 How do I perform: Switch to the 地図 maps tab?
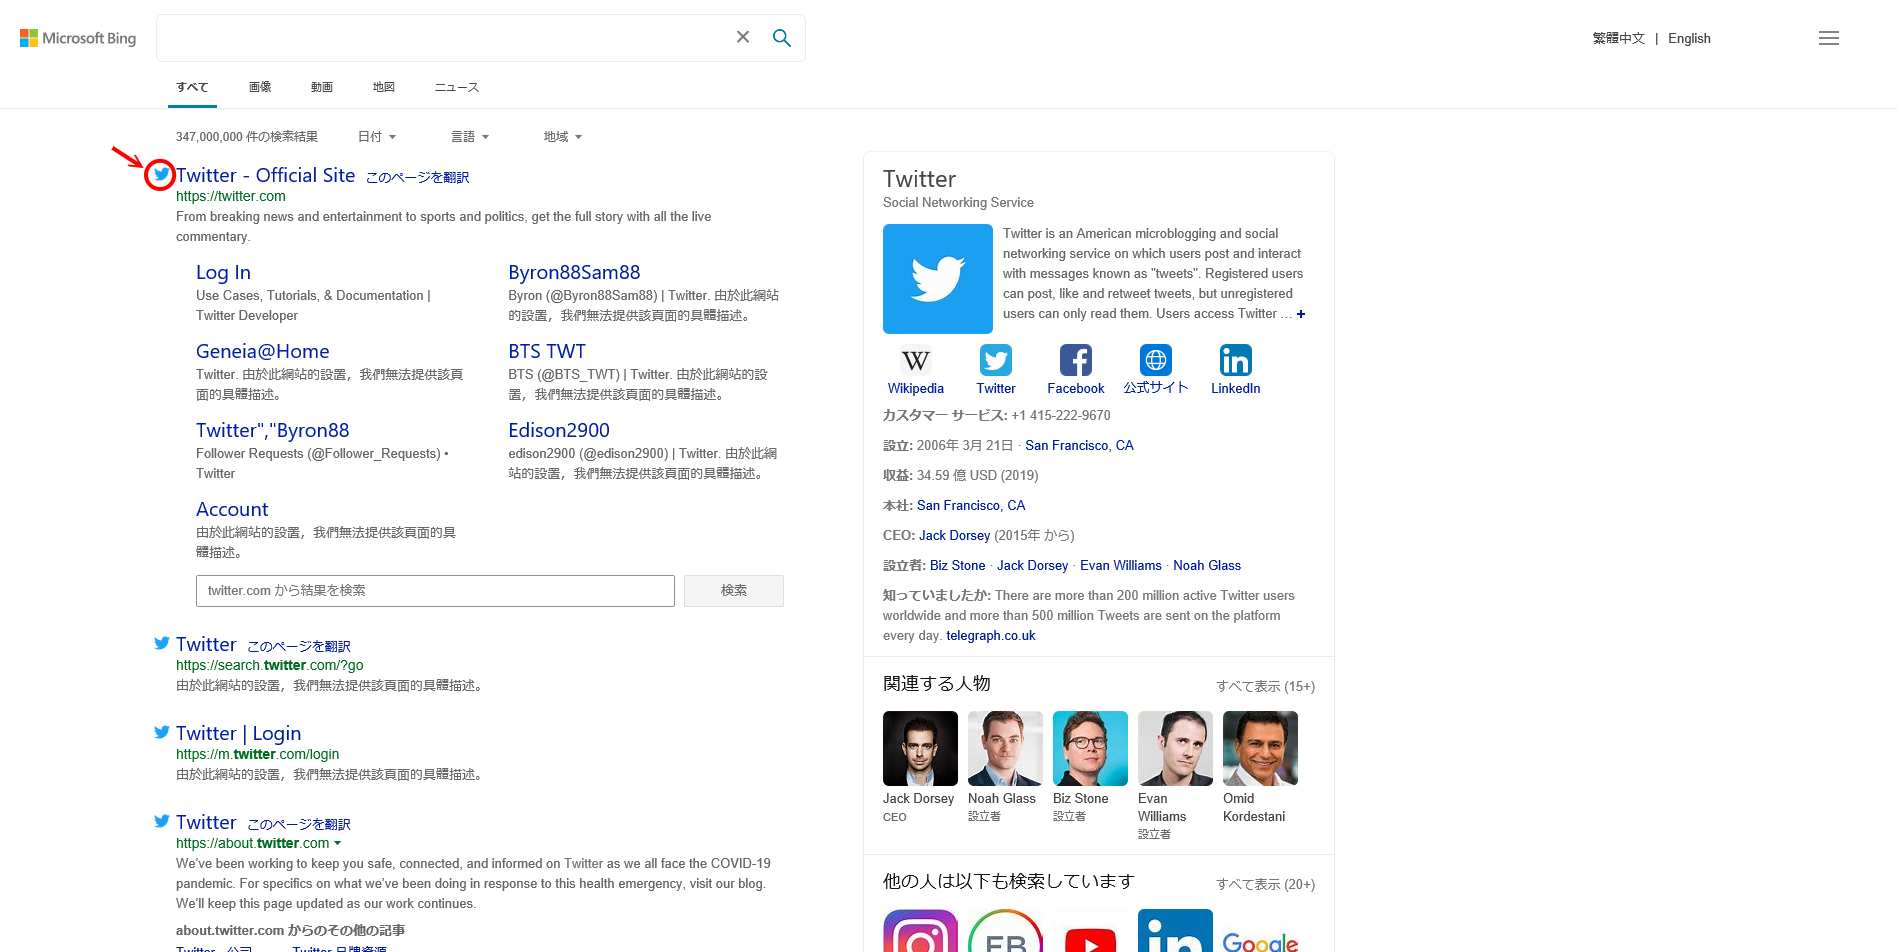(x=384, y=87)
